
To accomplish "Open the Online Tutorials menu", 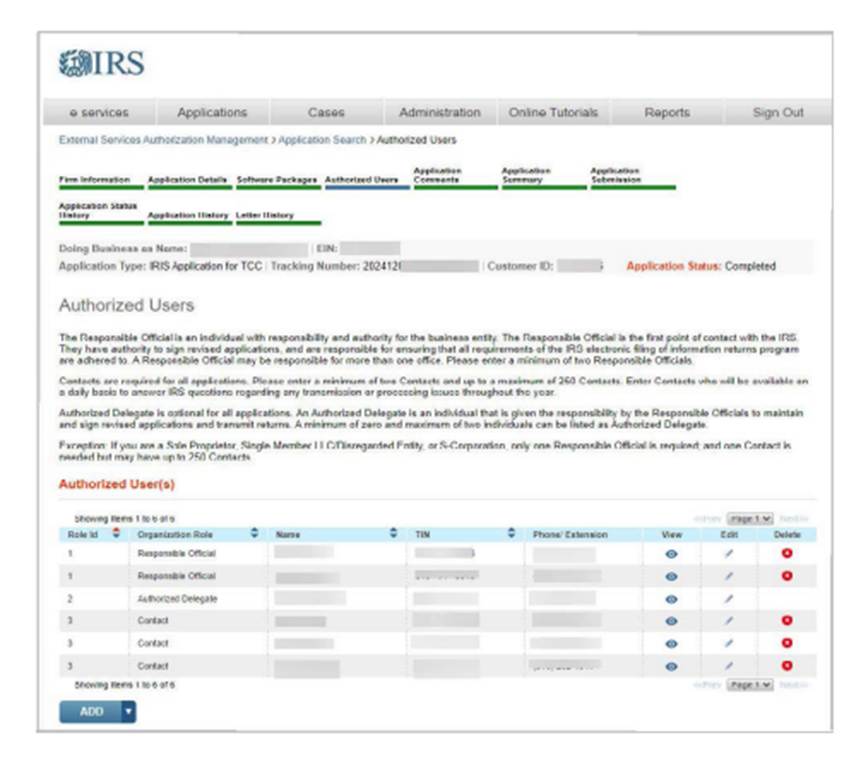I will click(x=553, y=113).
